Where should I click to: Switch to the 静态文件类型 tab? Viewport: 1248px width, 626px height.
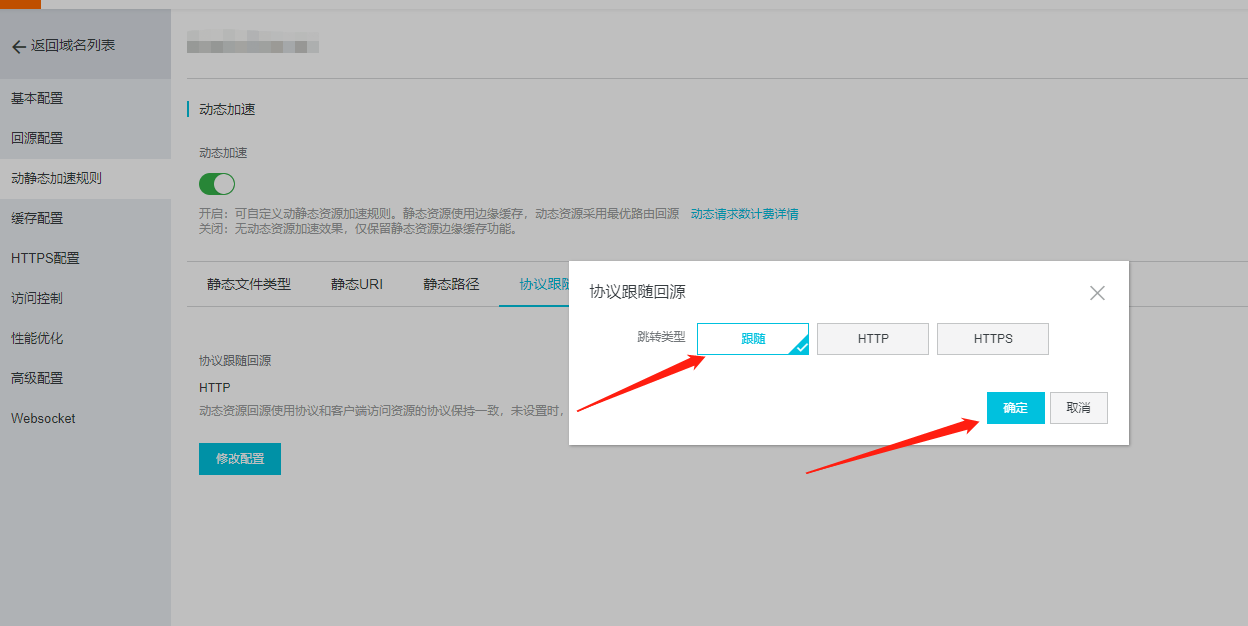(x=249, y=284)
